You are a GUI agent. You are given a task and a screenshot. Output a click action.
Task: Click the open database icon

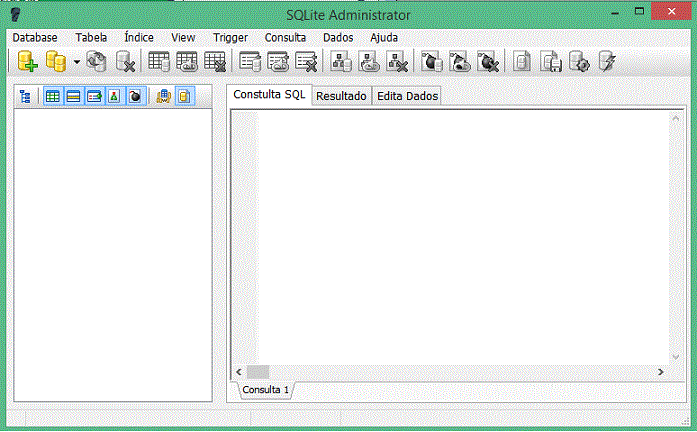tap(56, 61)
